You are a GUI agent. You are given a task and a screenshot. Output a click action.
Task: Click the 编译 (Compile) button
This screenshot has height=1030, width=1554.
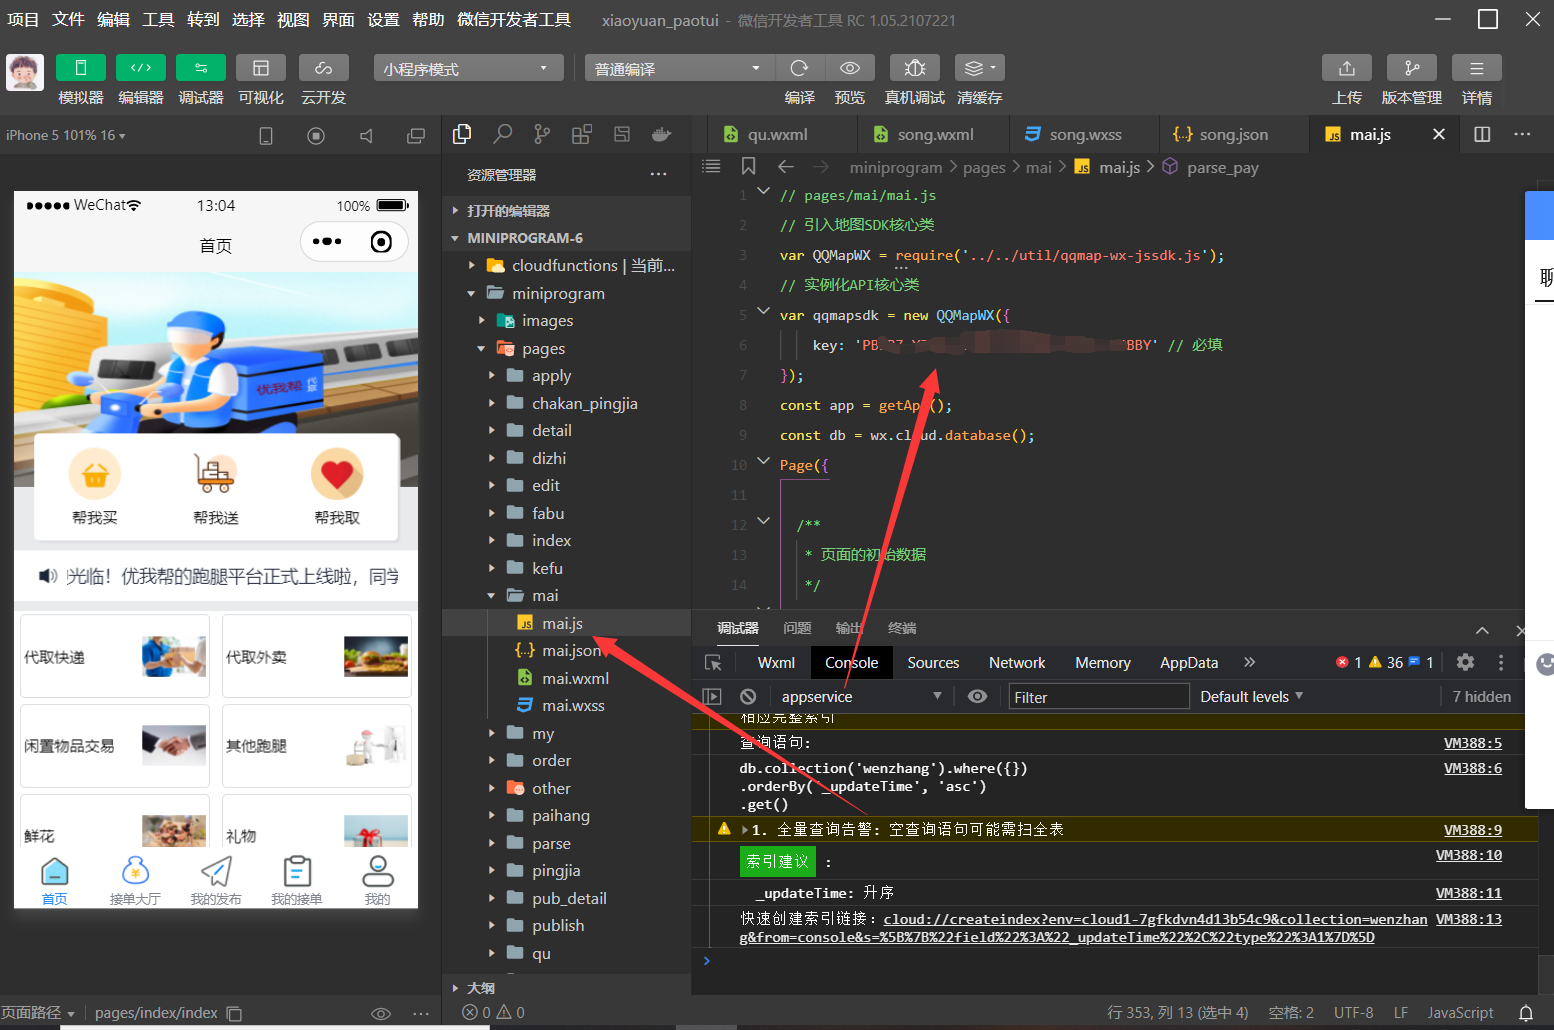click(799, 67)
